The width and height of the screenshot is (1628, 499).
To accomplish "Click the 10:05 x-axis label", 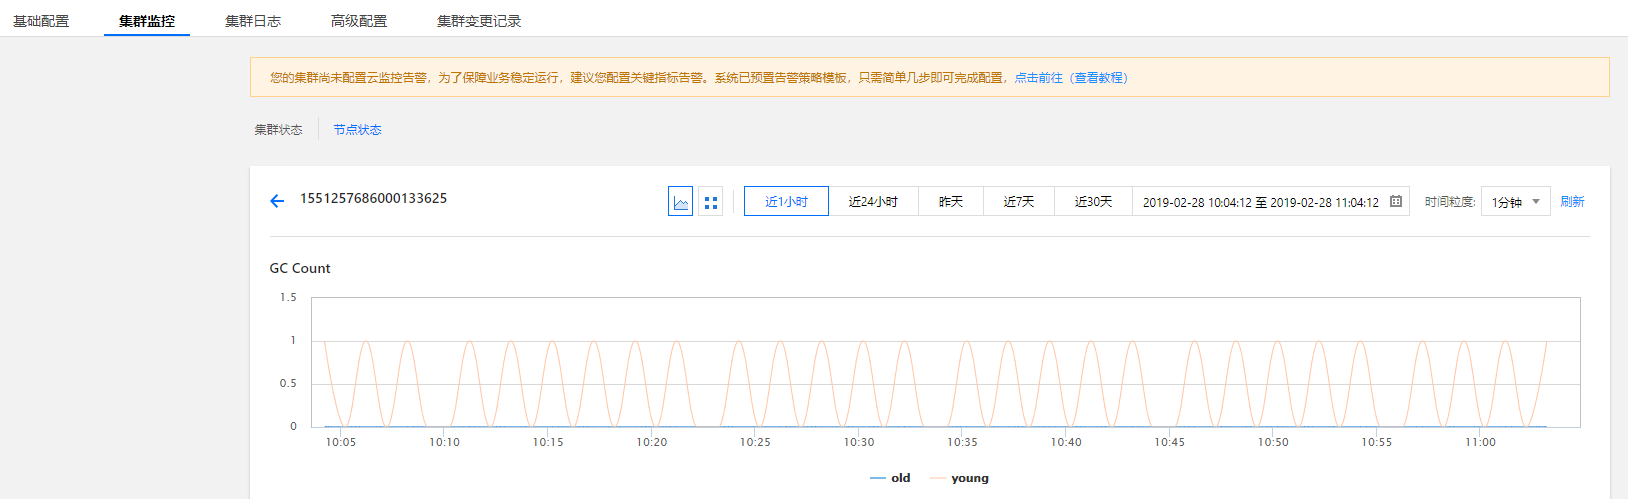I will [x=341, y=442].
